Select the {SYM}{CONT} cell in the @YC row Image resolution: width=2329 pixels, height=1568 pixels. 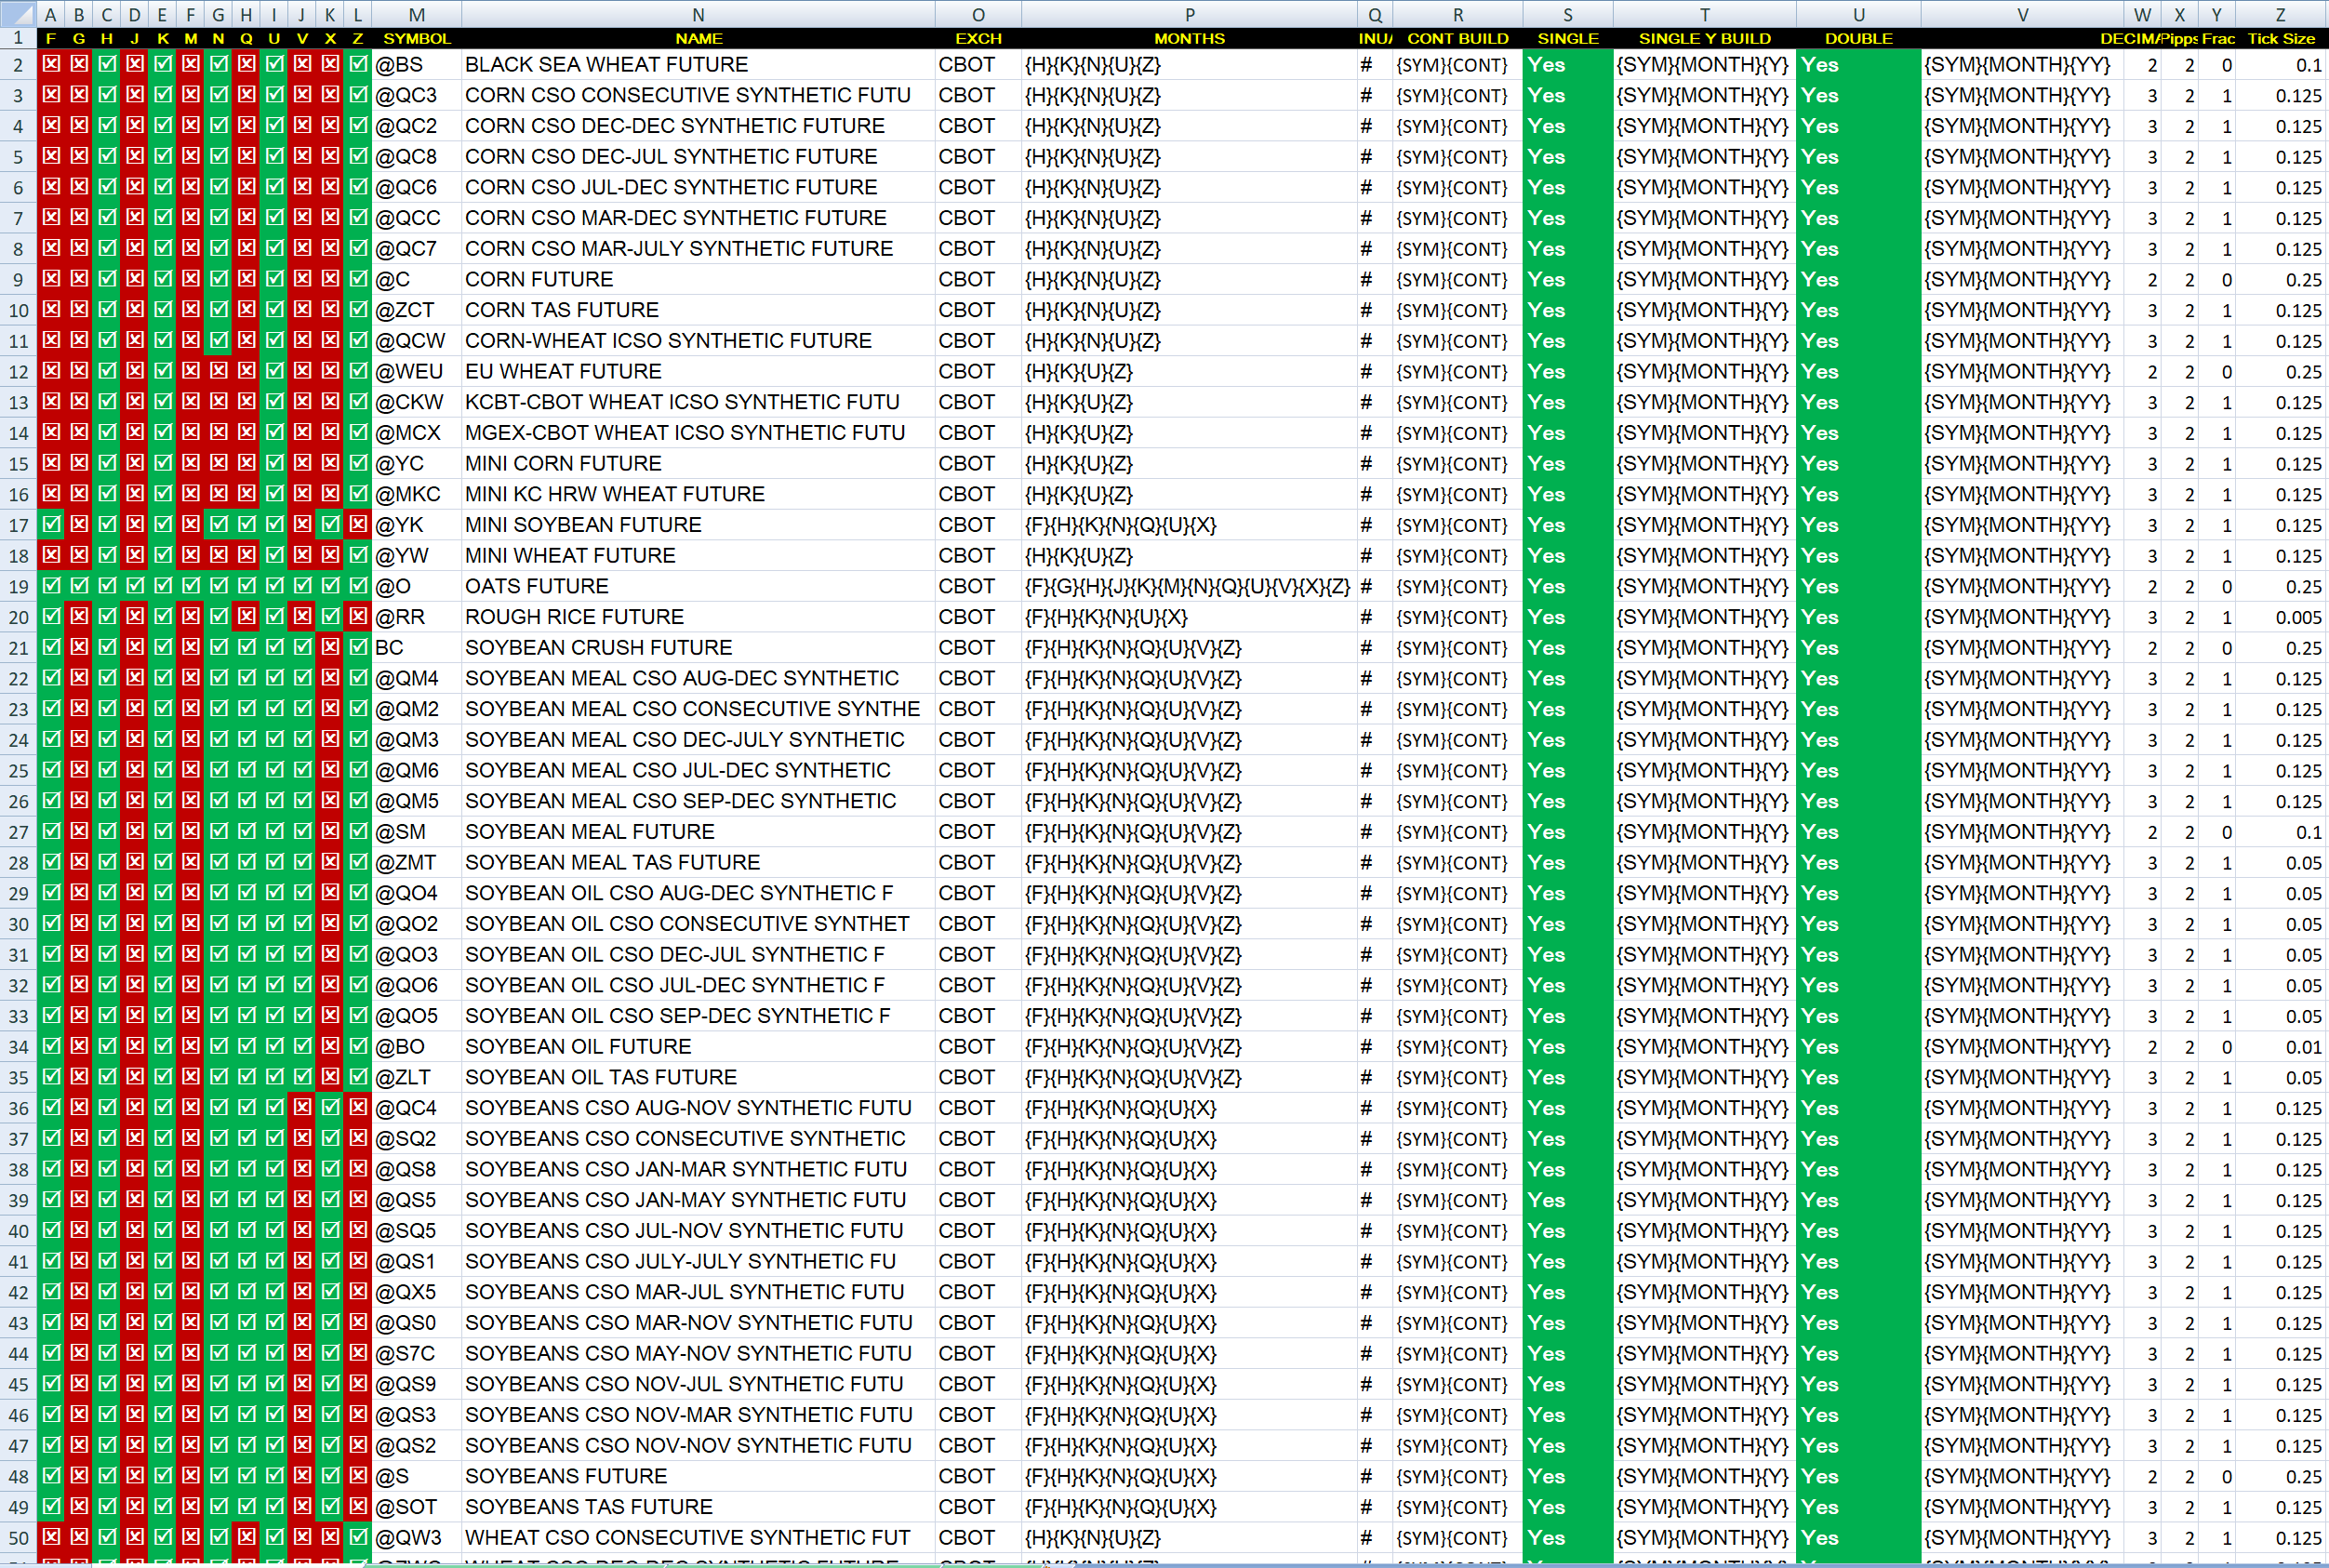[x=1457, y=464]
